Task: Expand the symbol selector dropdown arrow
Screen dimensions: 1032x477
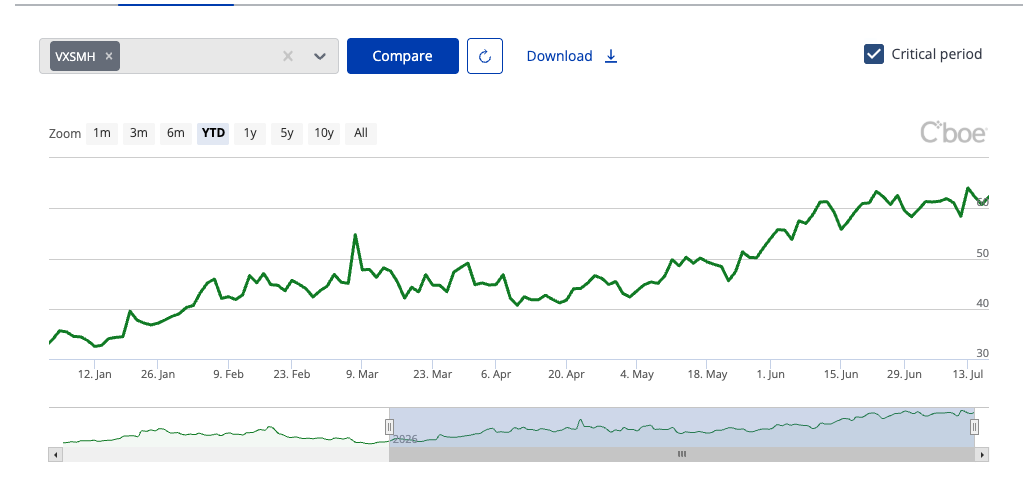Action: tap(320, 56)
